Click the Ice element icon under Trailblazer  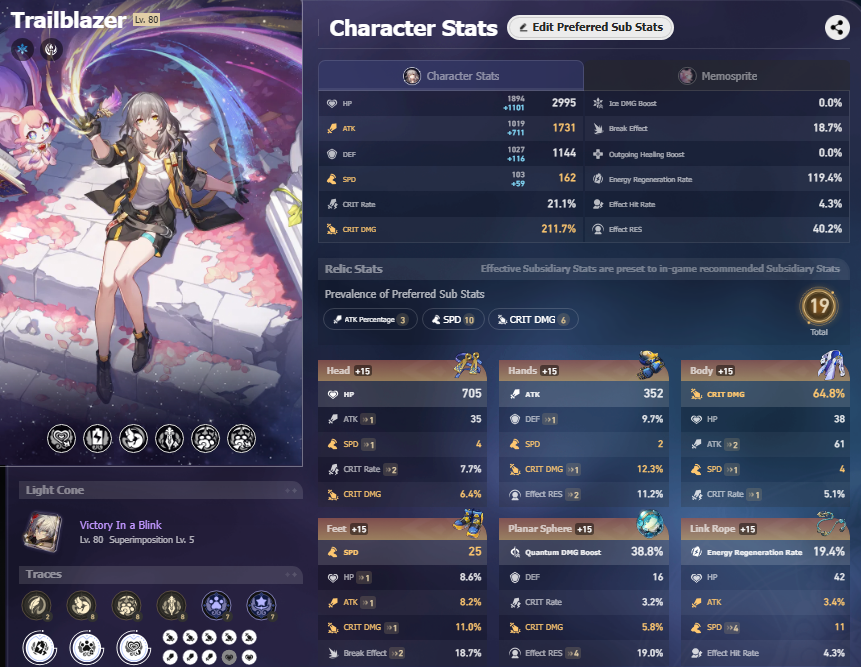click(23, 49)
